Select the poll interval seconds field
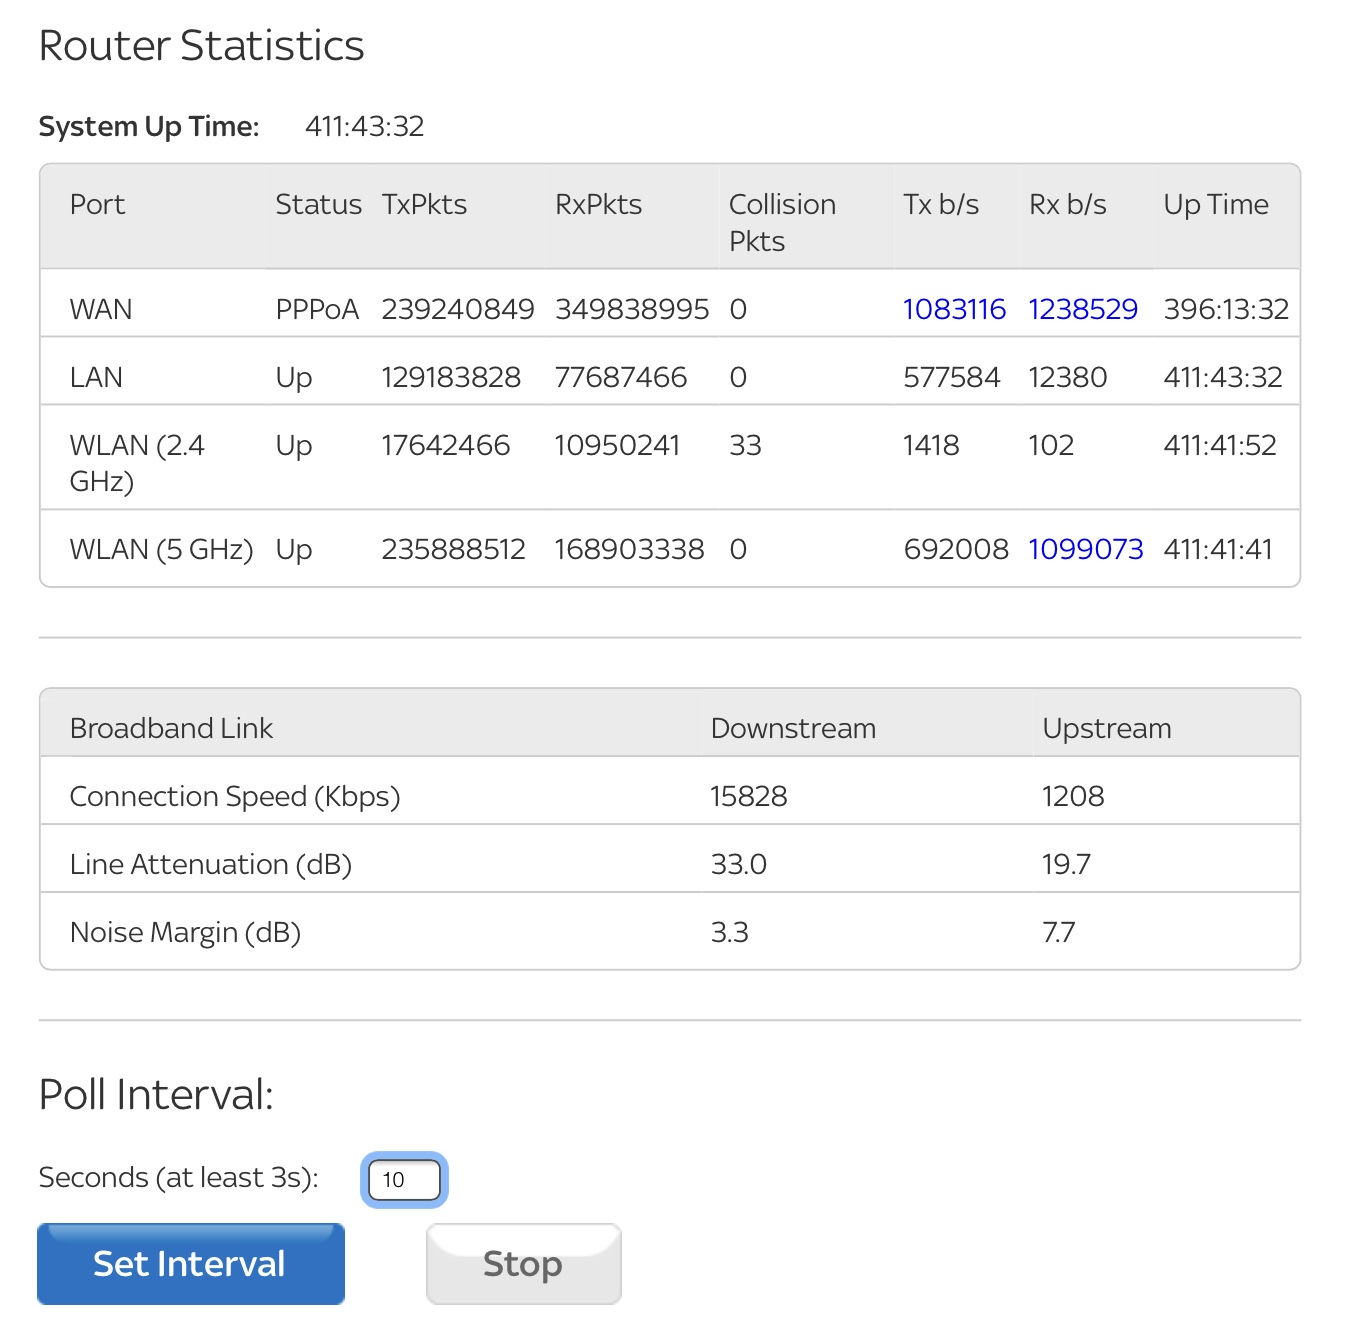The image size is (1351, 1324). (x=402, y=1180)
